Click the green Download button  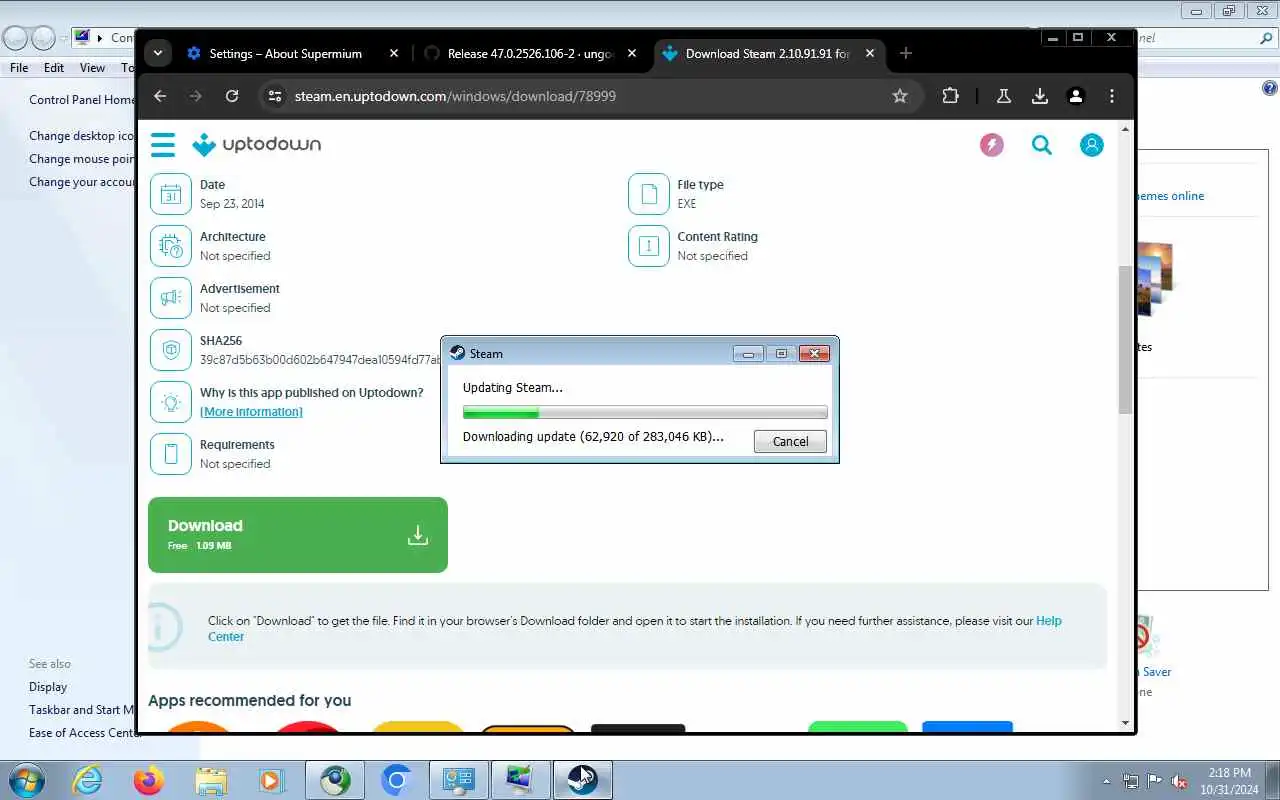click(298, 535)
